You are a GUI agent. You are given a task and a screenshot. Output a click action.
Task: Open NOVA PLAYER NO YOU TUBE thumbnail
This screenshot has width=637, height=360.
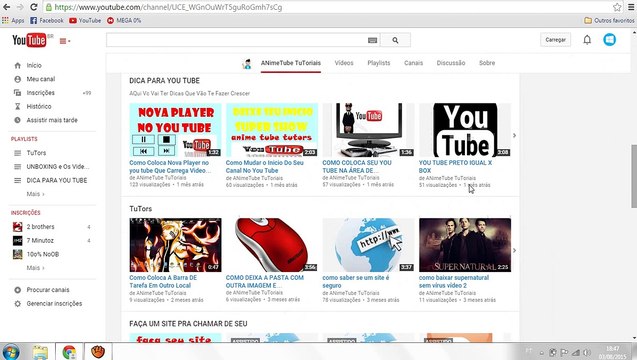tap(176, 130)
